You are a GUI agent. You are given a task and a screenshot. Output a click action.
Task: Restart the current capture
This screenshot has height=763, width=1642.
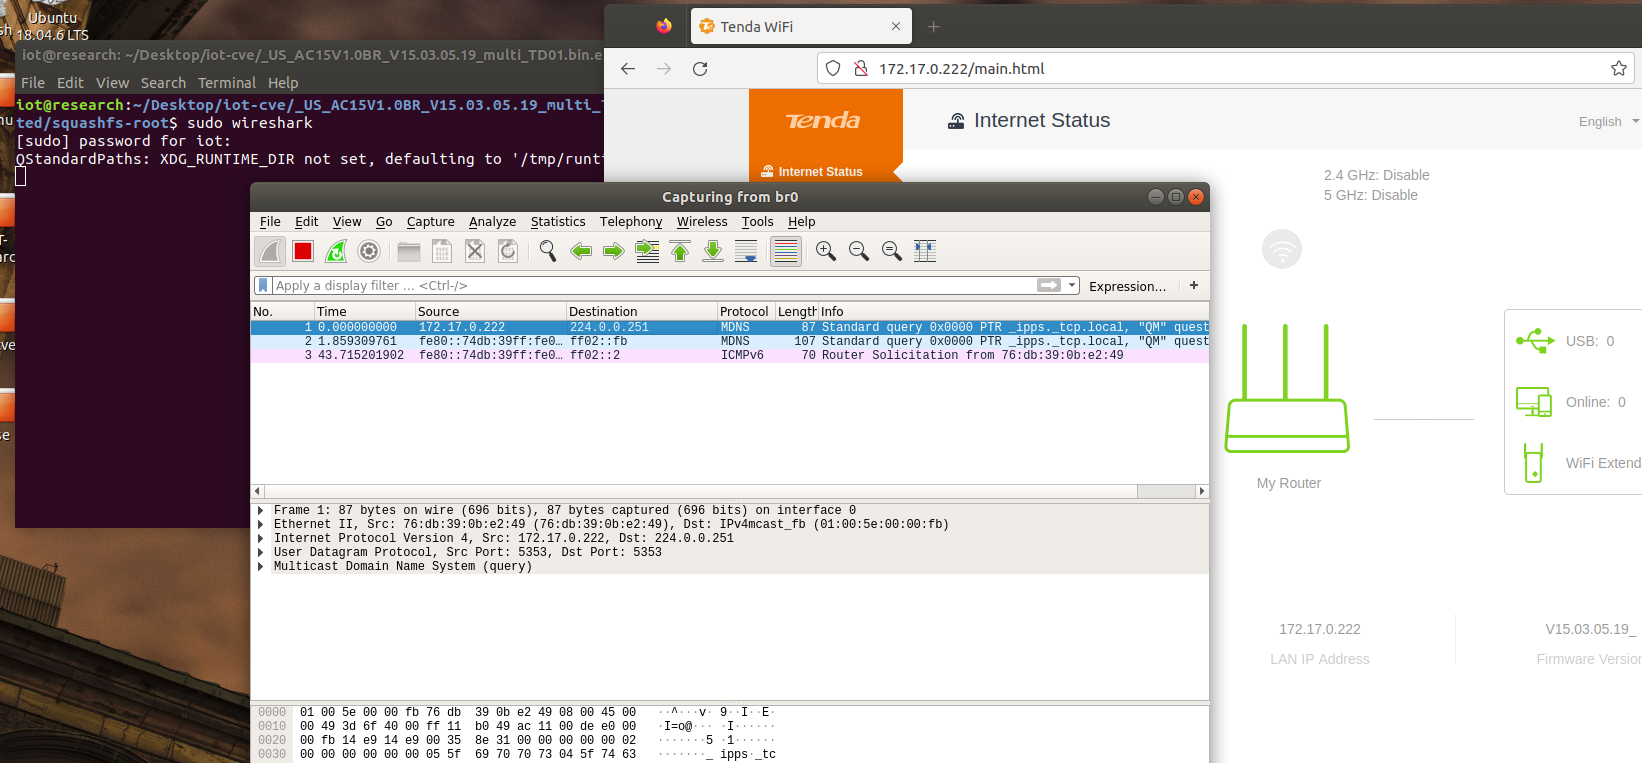336,251
